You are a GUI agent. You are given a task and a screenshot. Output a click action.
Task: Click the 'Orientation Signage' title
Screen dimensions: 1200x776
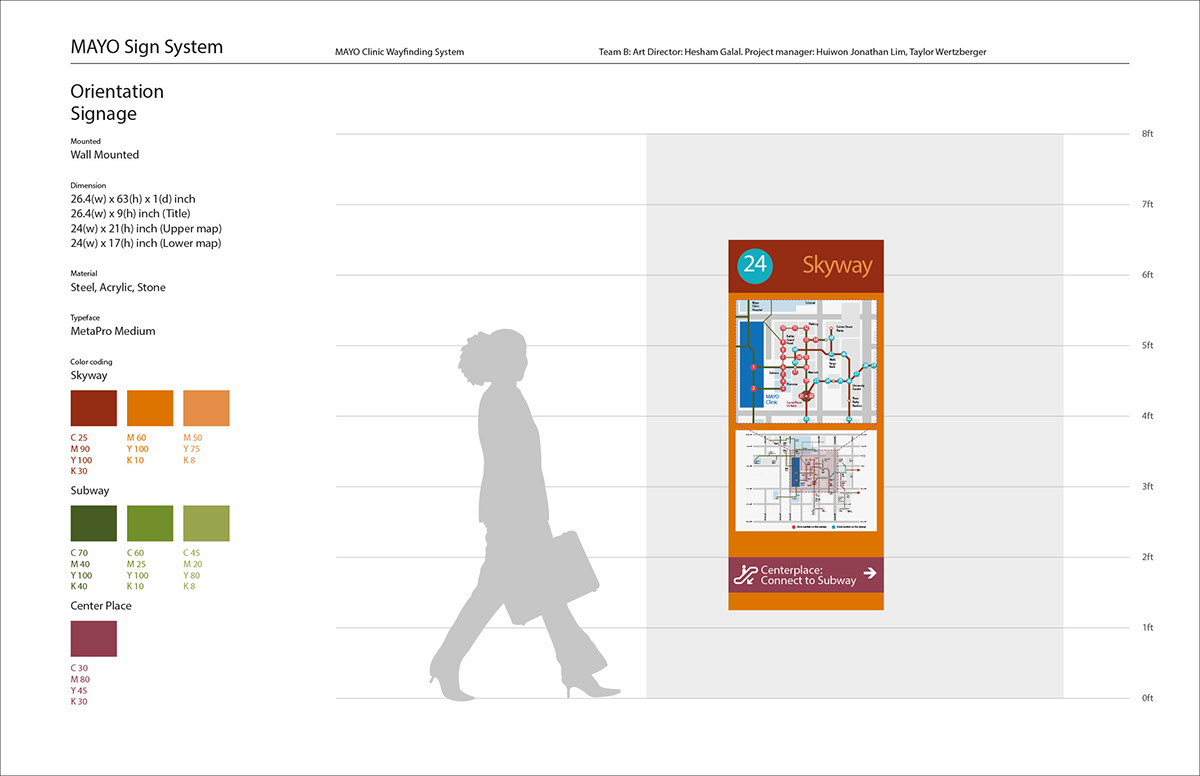point(117,102)
